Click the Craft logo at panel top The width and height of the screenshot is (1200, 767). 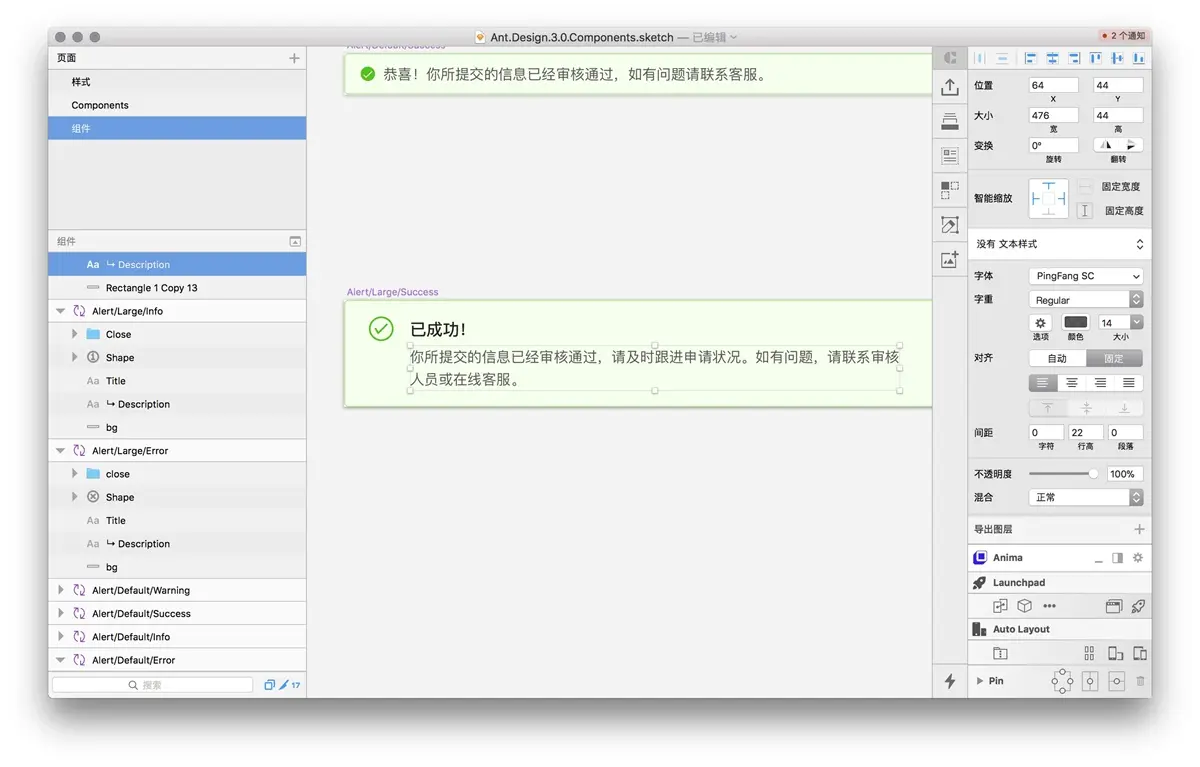(950, 58)
